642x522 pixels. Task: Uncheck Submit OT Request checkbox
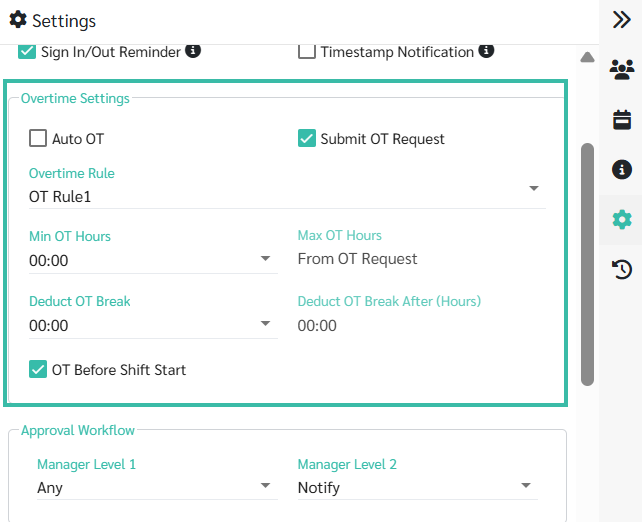307,138
